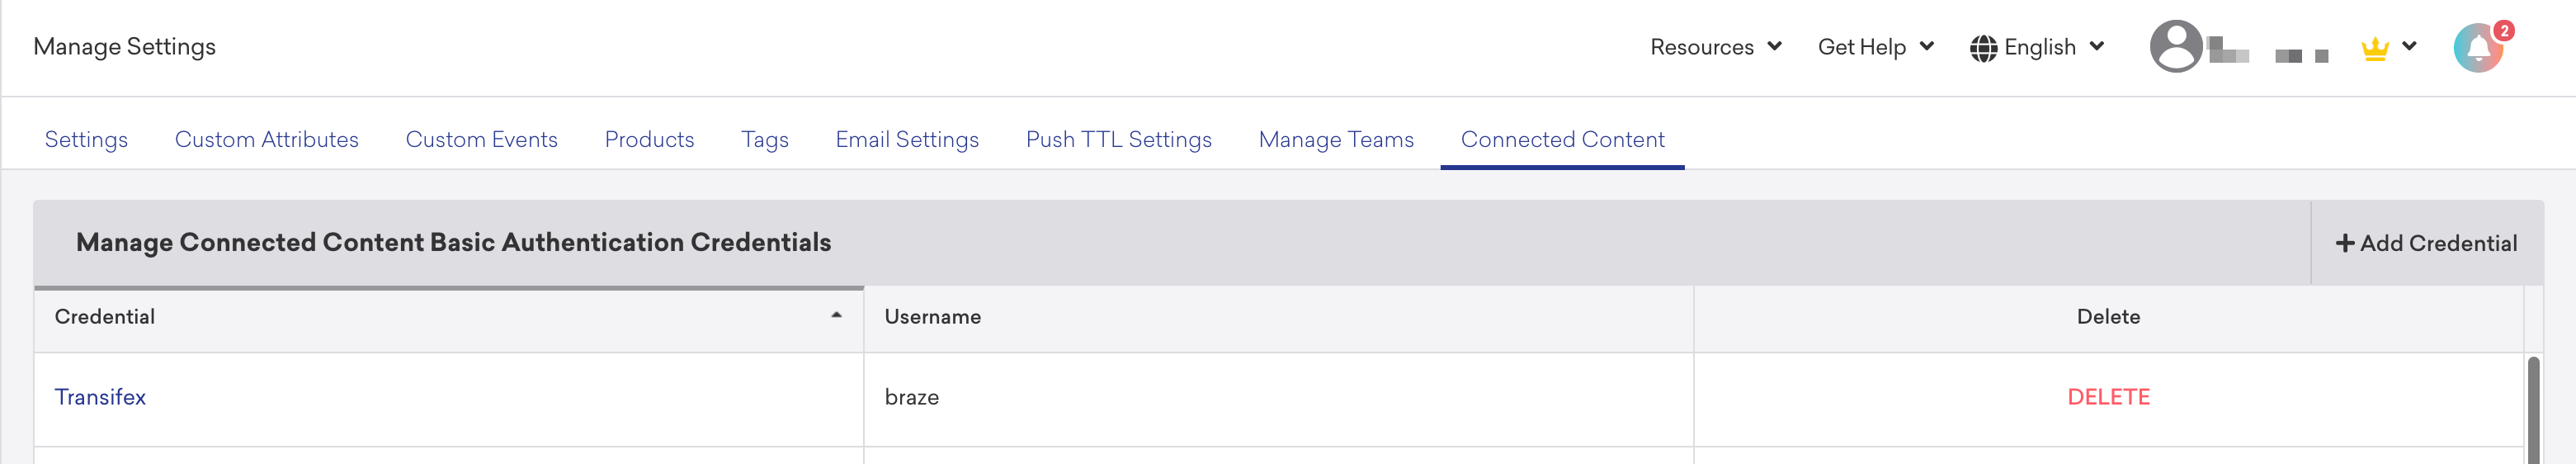The image size is (2576, 464).
Task: Click the yellow crown icon
Action: [2375, 48]
